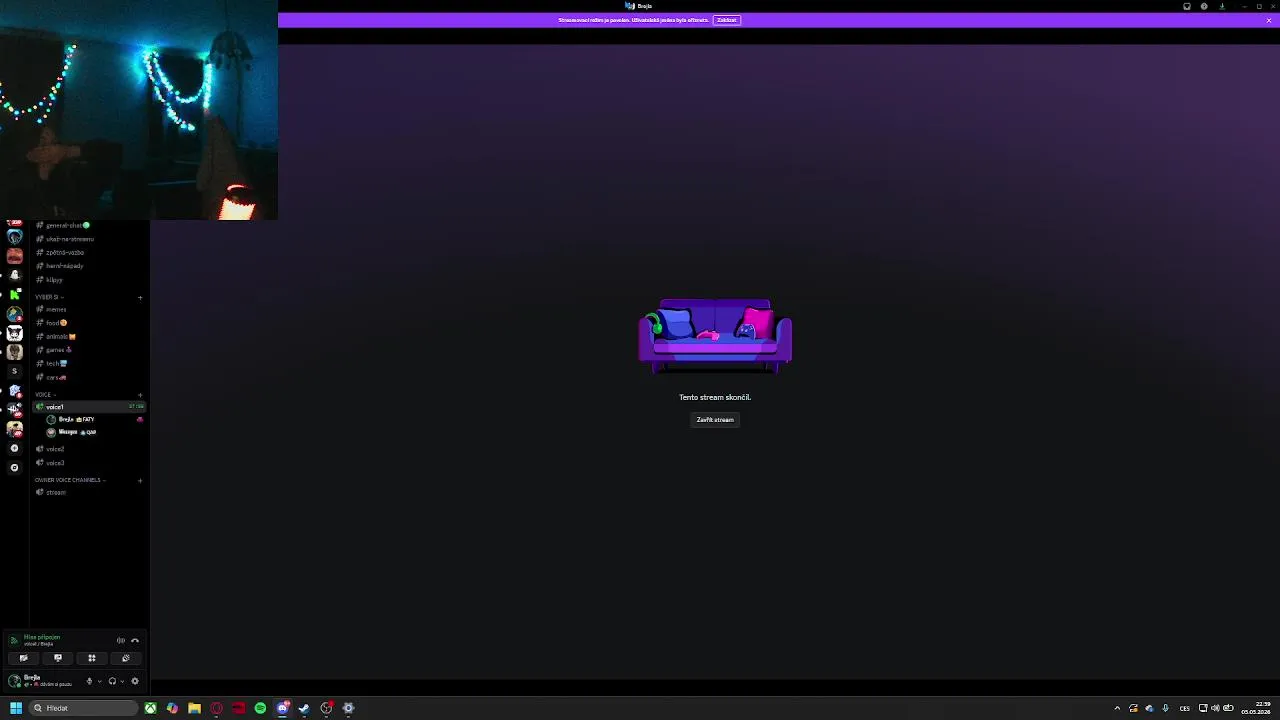
Task: Click the user avatar in the account panel
Action: [15, 681]
